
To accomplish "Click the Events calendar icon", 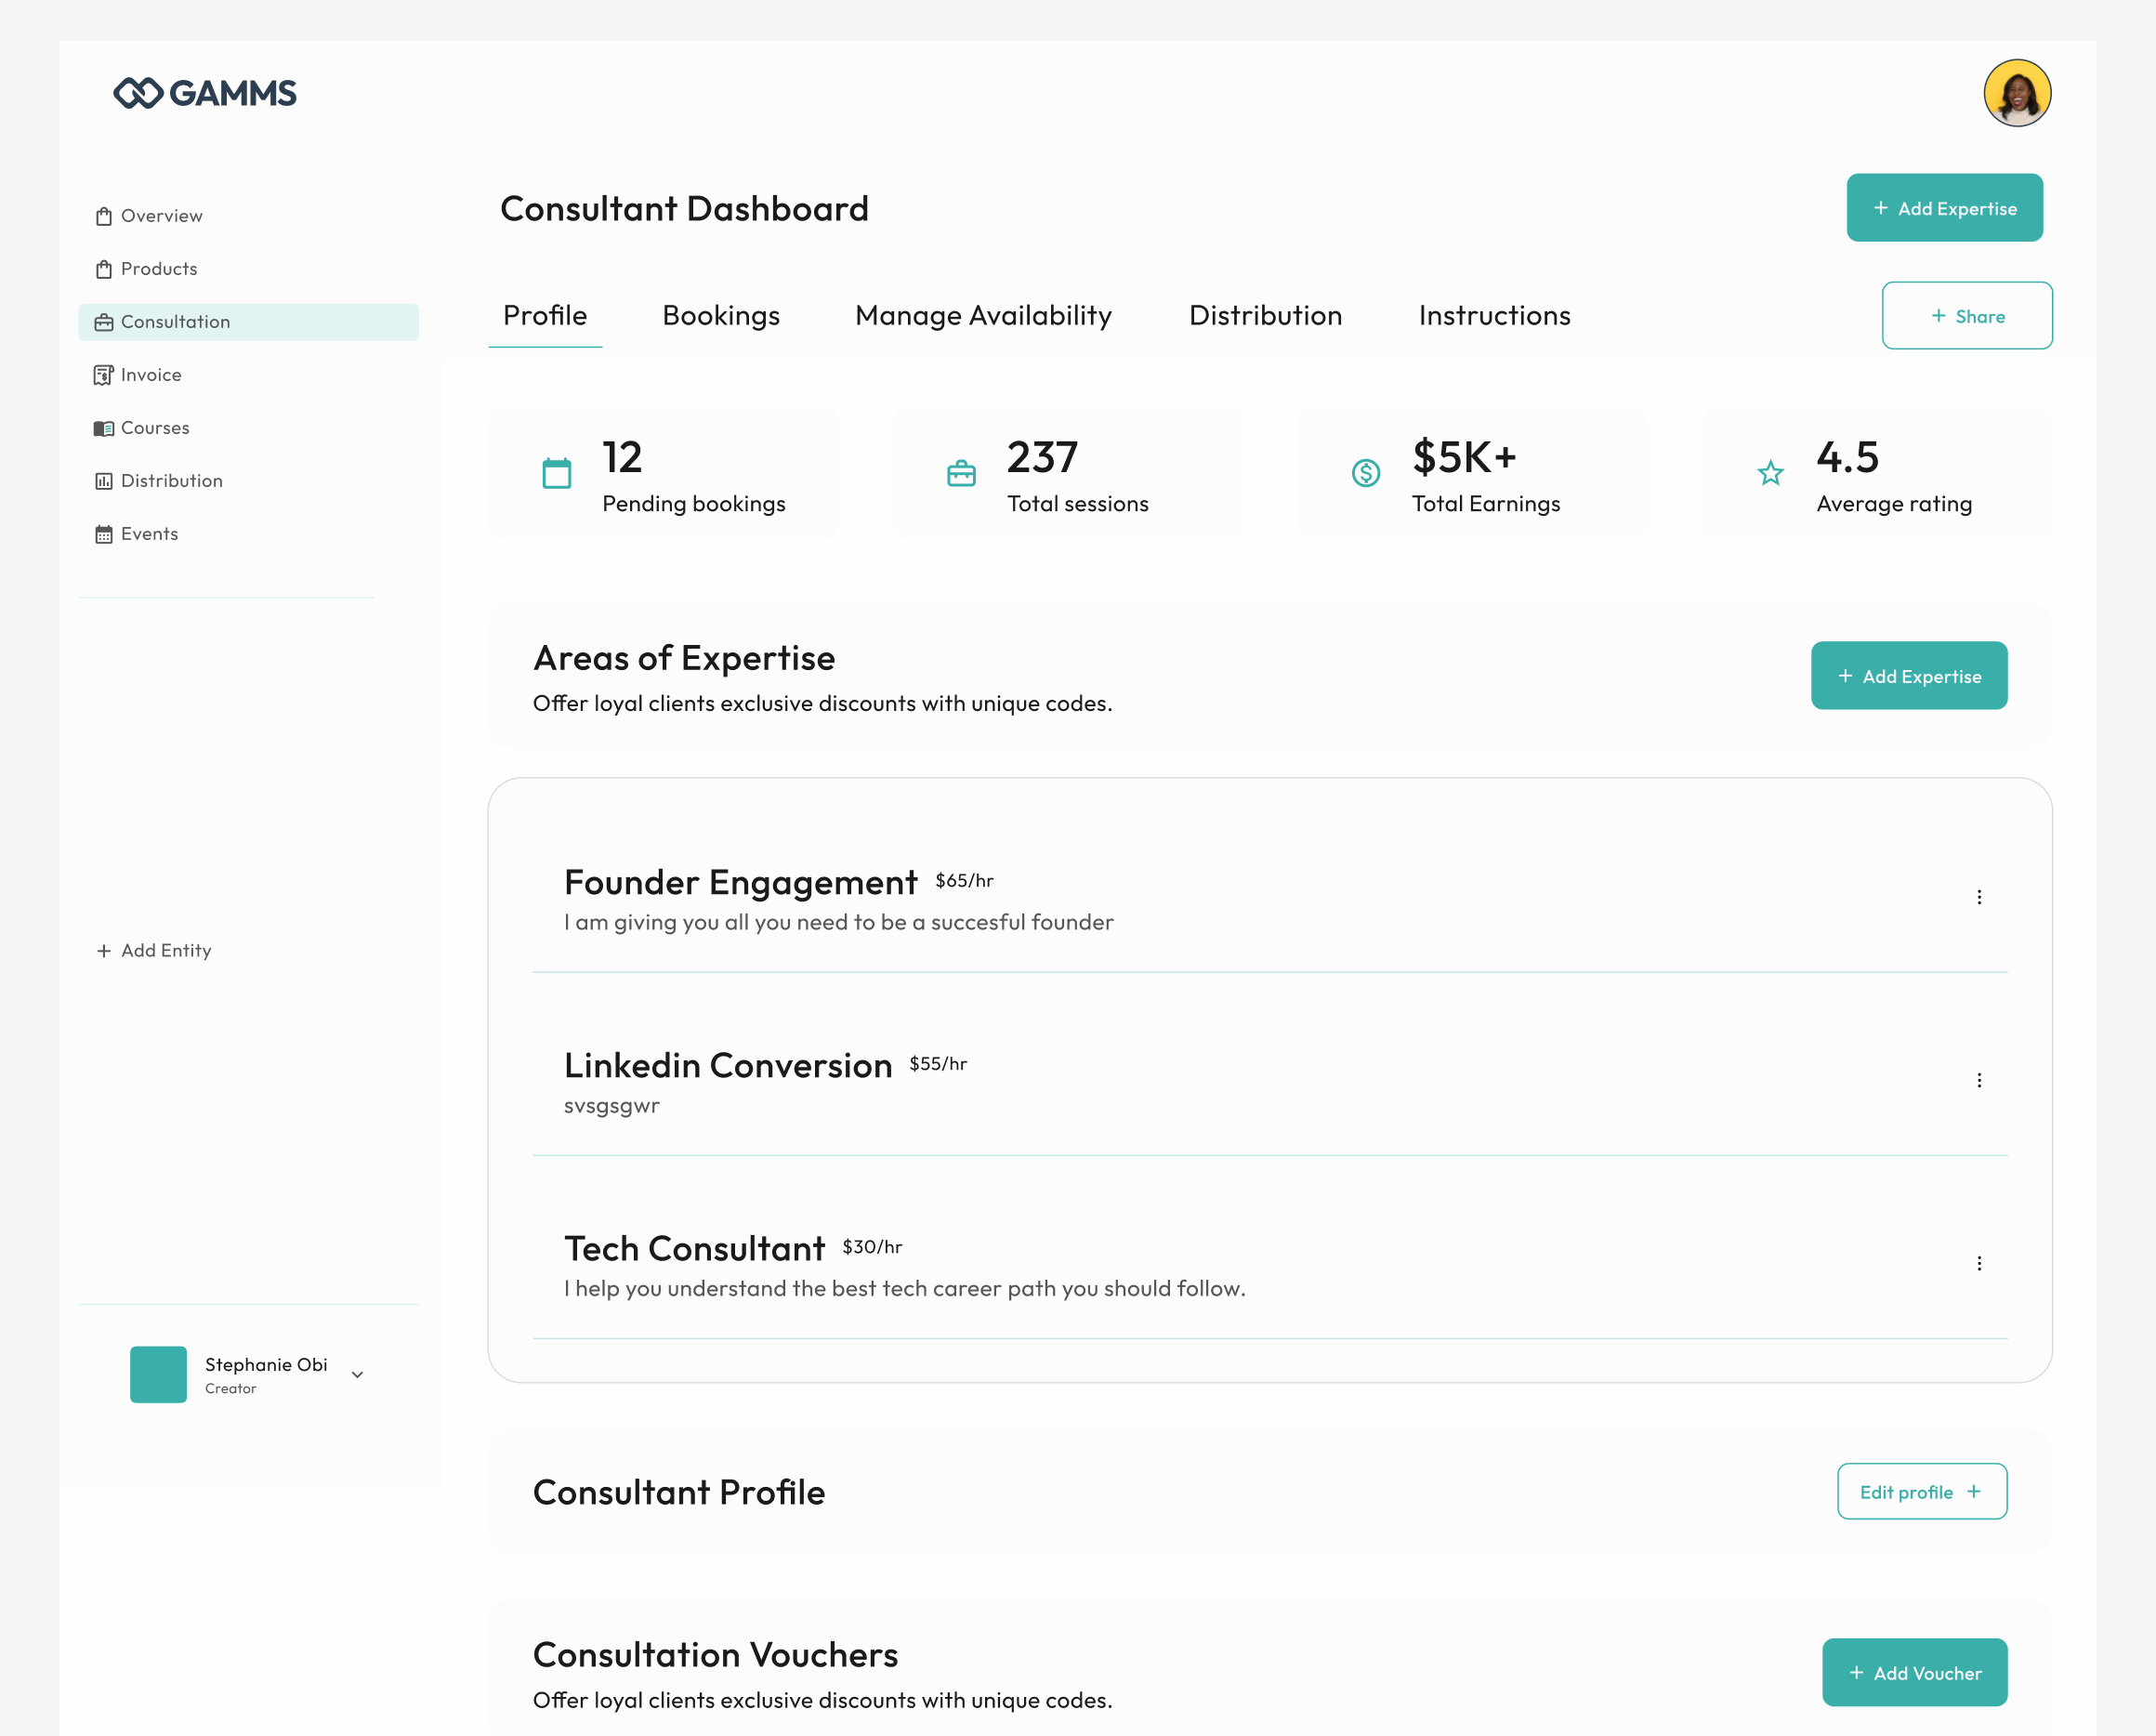I will (103, 534).
